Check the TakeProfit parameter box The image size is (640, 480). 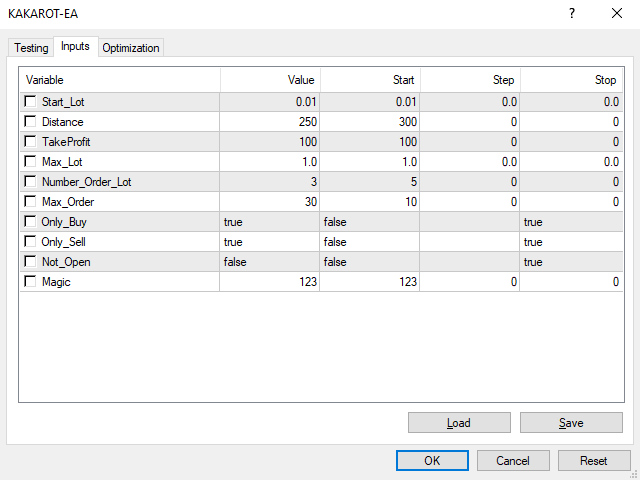click(x=30, y=141)
